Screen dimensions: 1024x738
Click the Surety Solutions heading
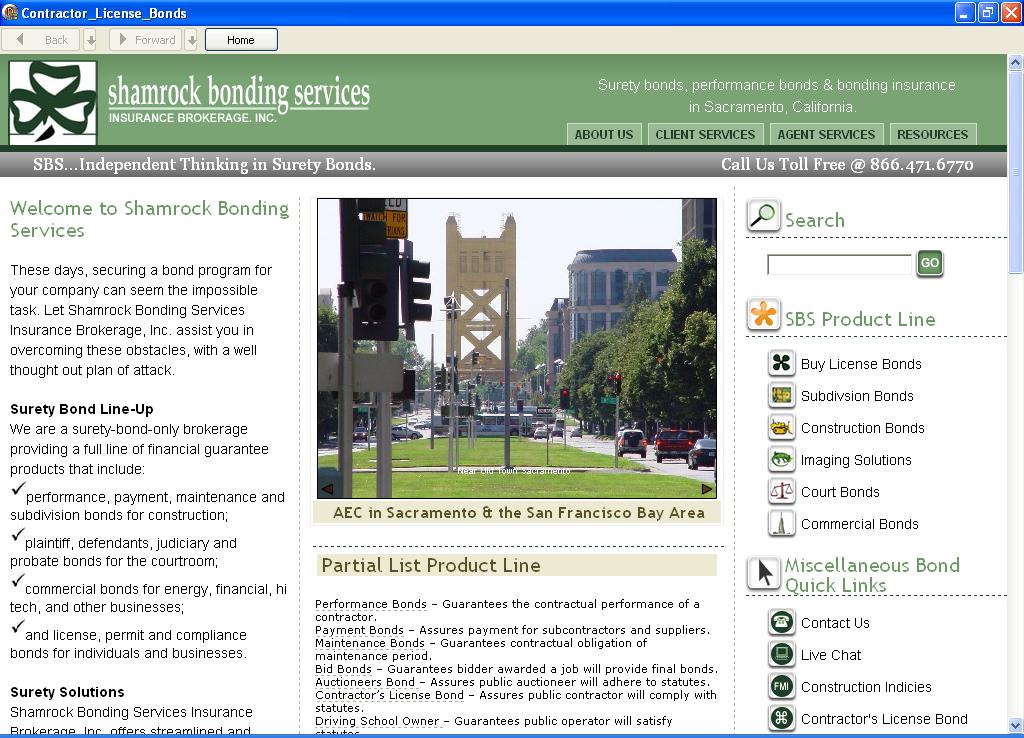tap(67, 692)
